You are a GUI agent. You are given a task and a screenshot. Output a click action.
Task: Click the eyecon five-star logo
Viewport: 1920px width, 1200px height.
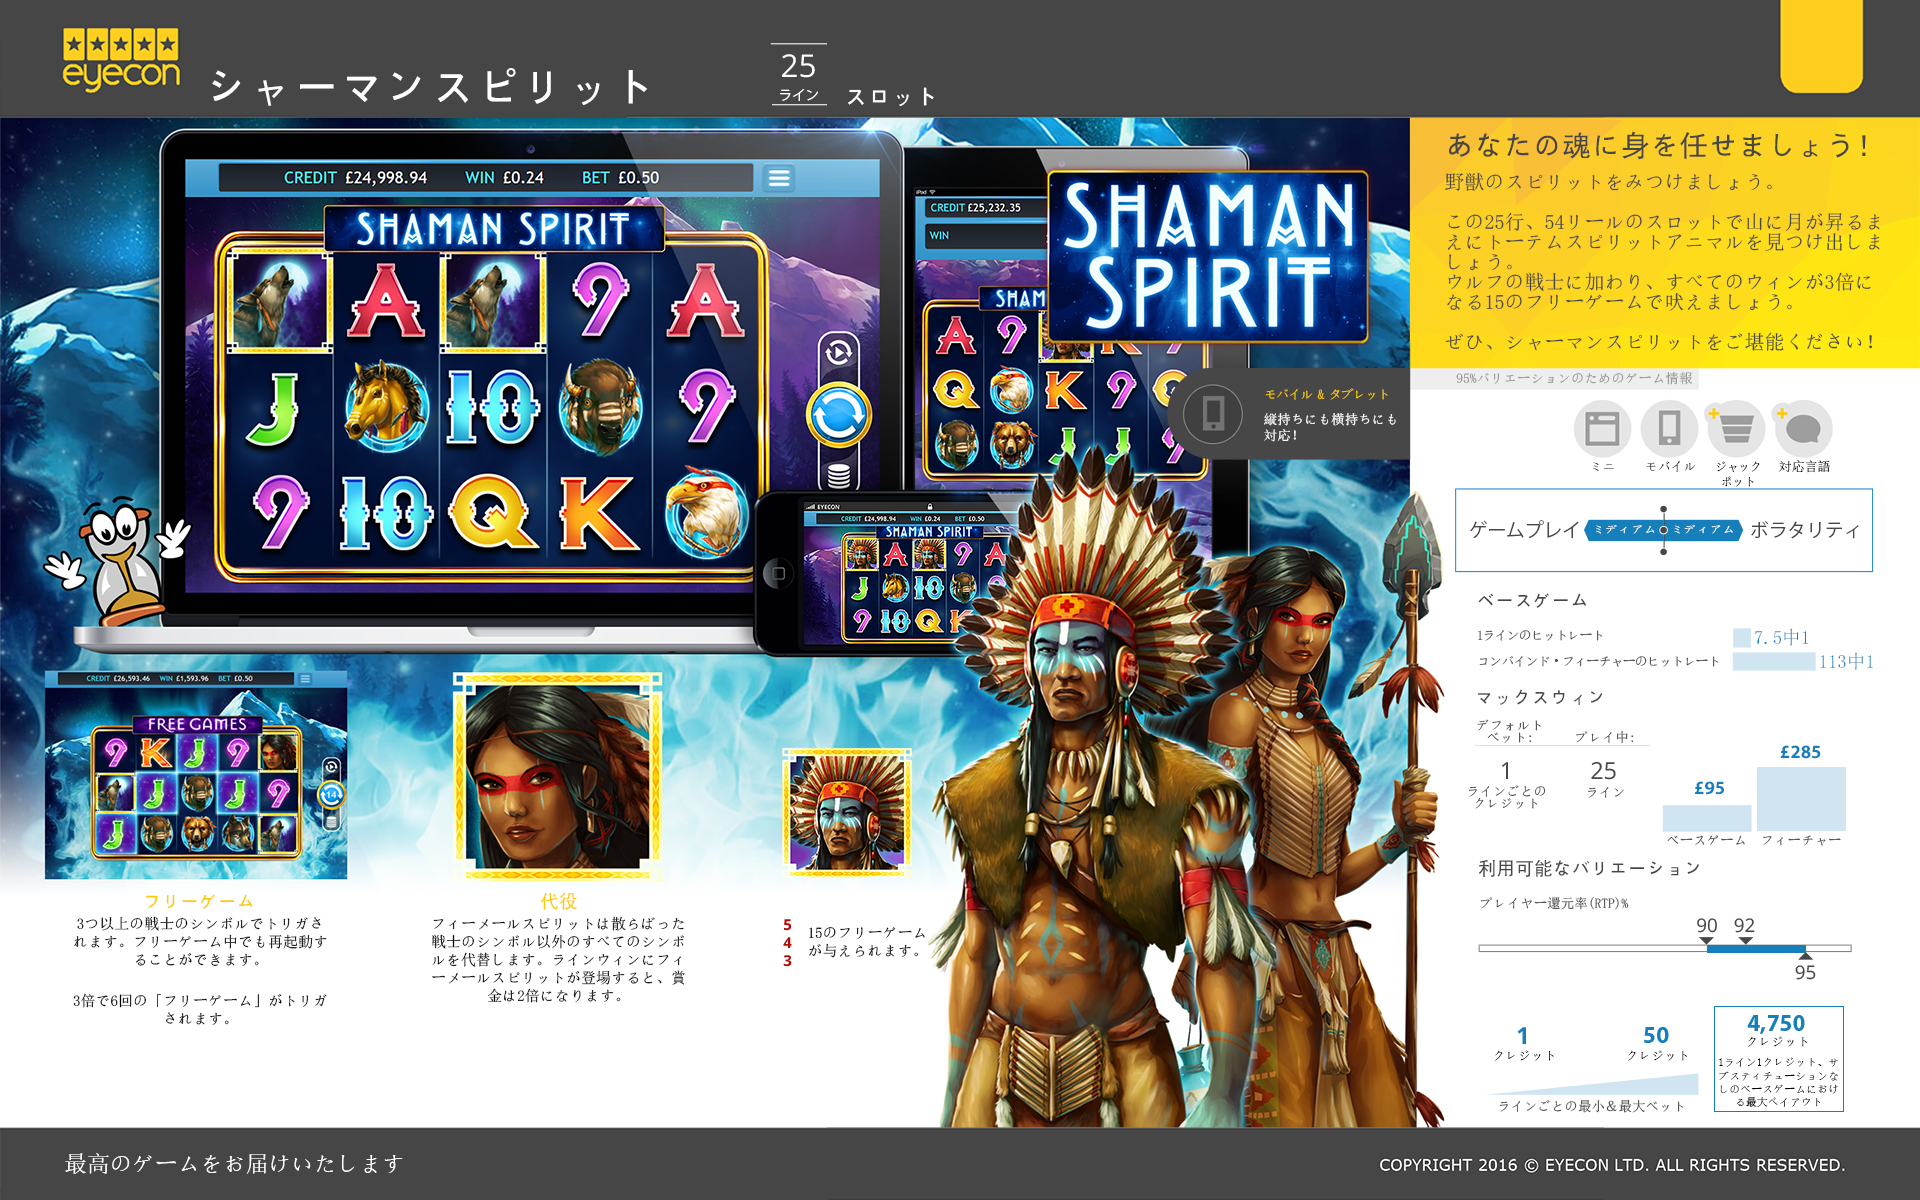pos(121,60)
